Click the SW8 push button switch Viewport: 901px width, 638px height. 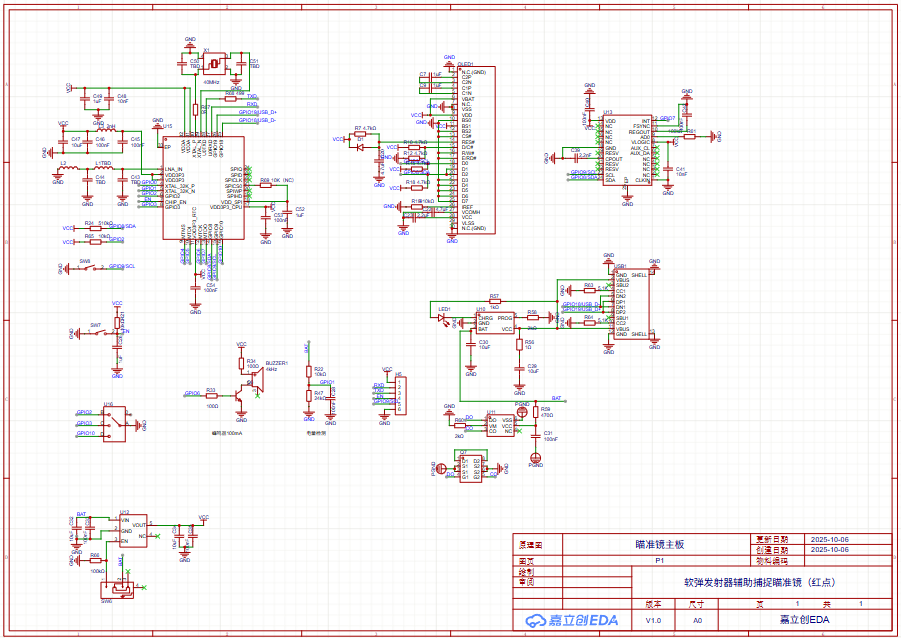point(88,267)
